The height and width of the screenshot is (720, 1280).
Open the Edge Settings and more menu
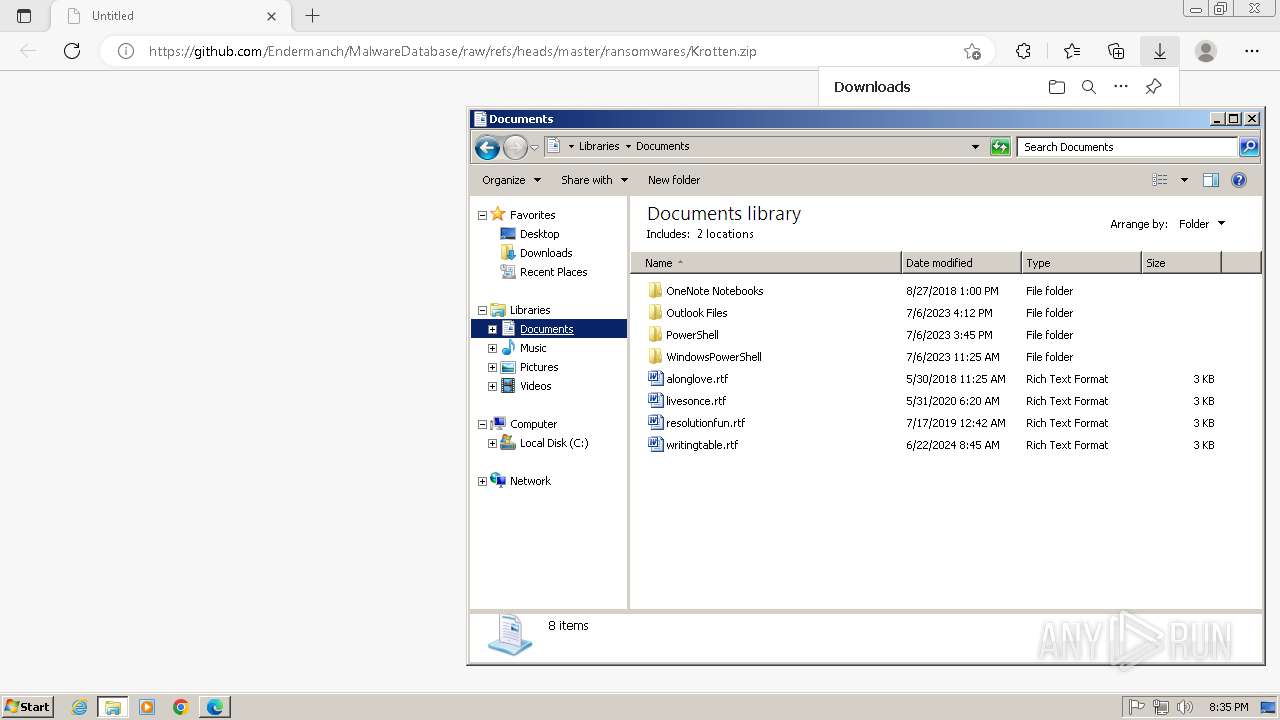pos(1252,51)
